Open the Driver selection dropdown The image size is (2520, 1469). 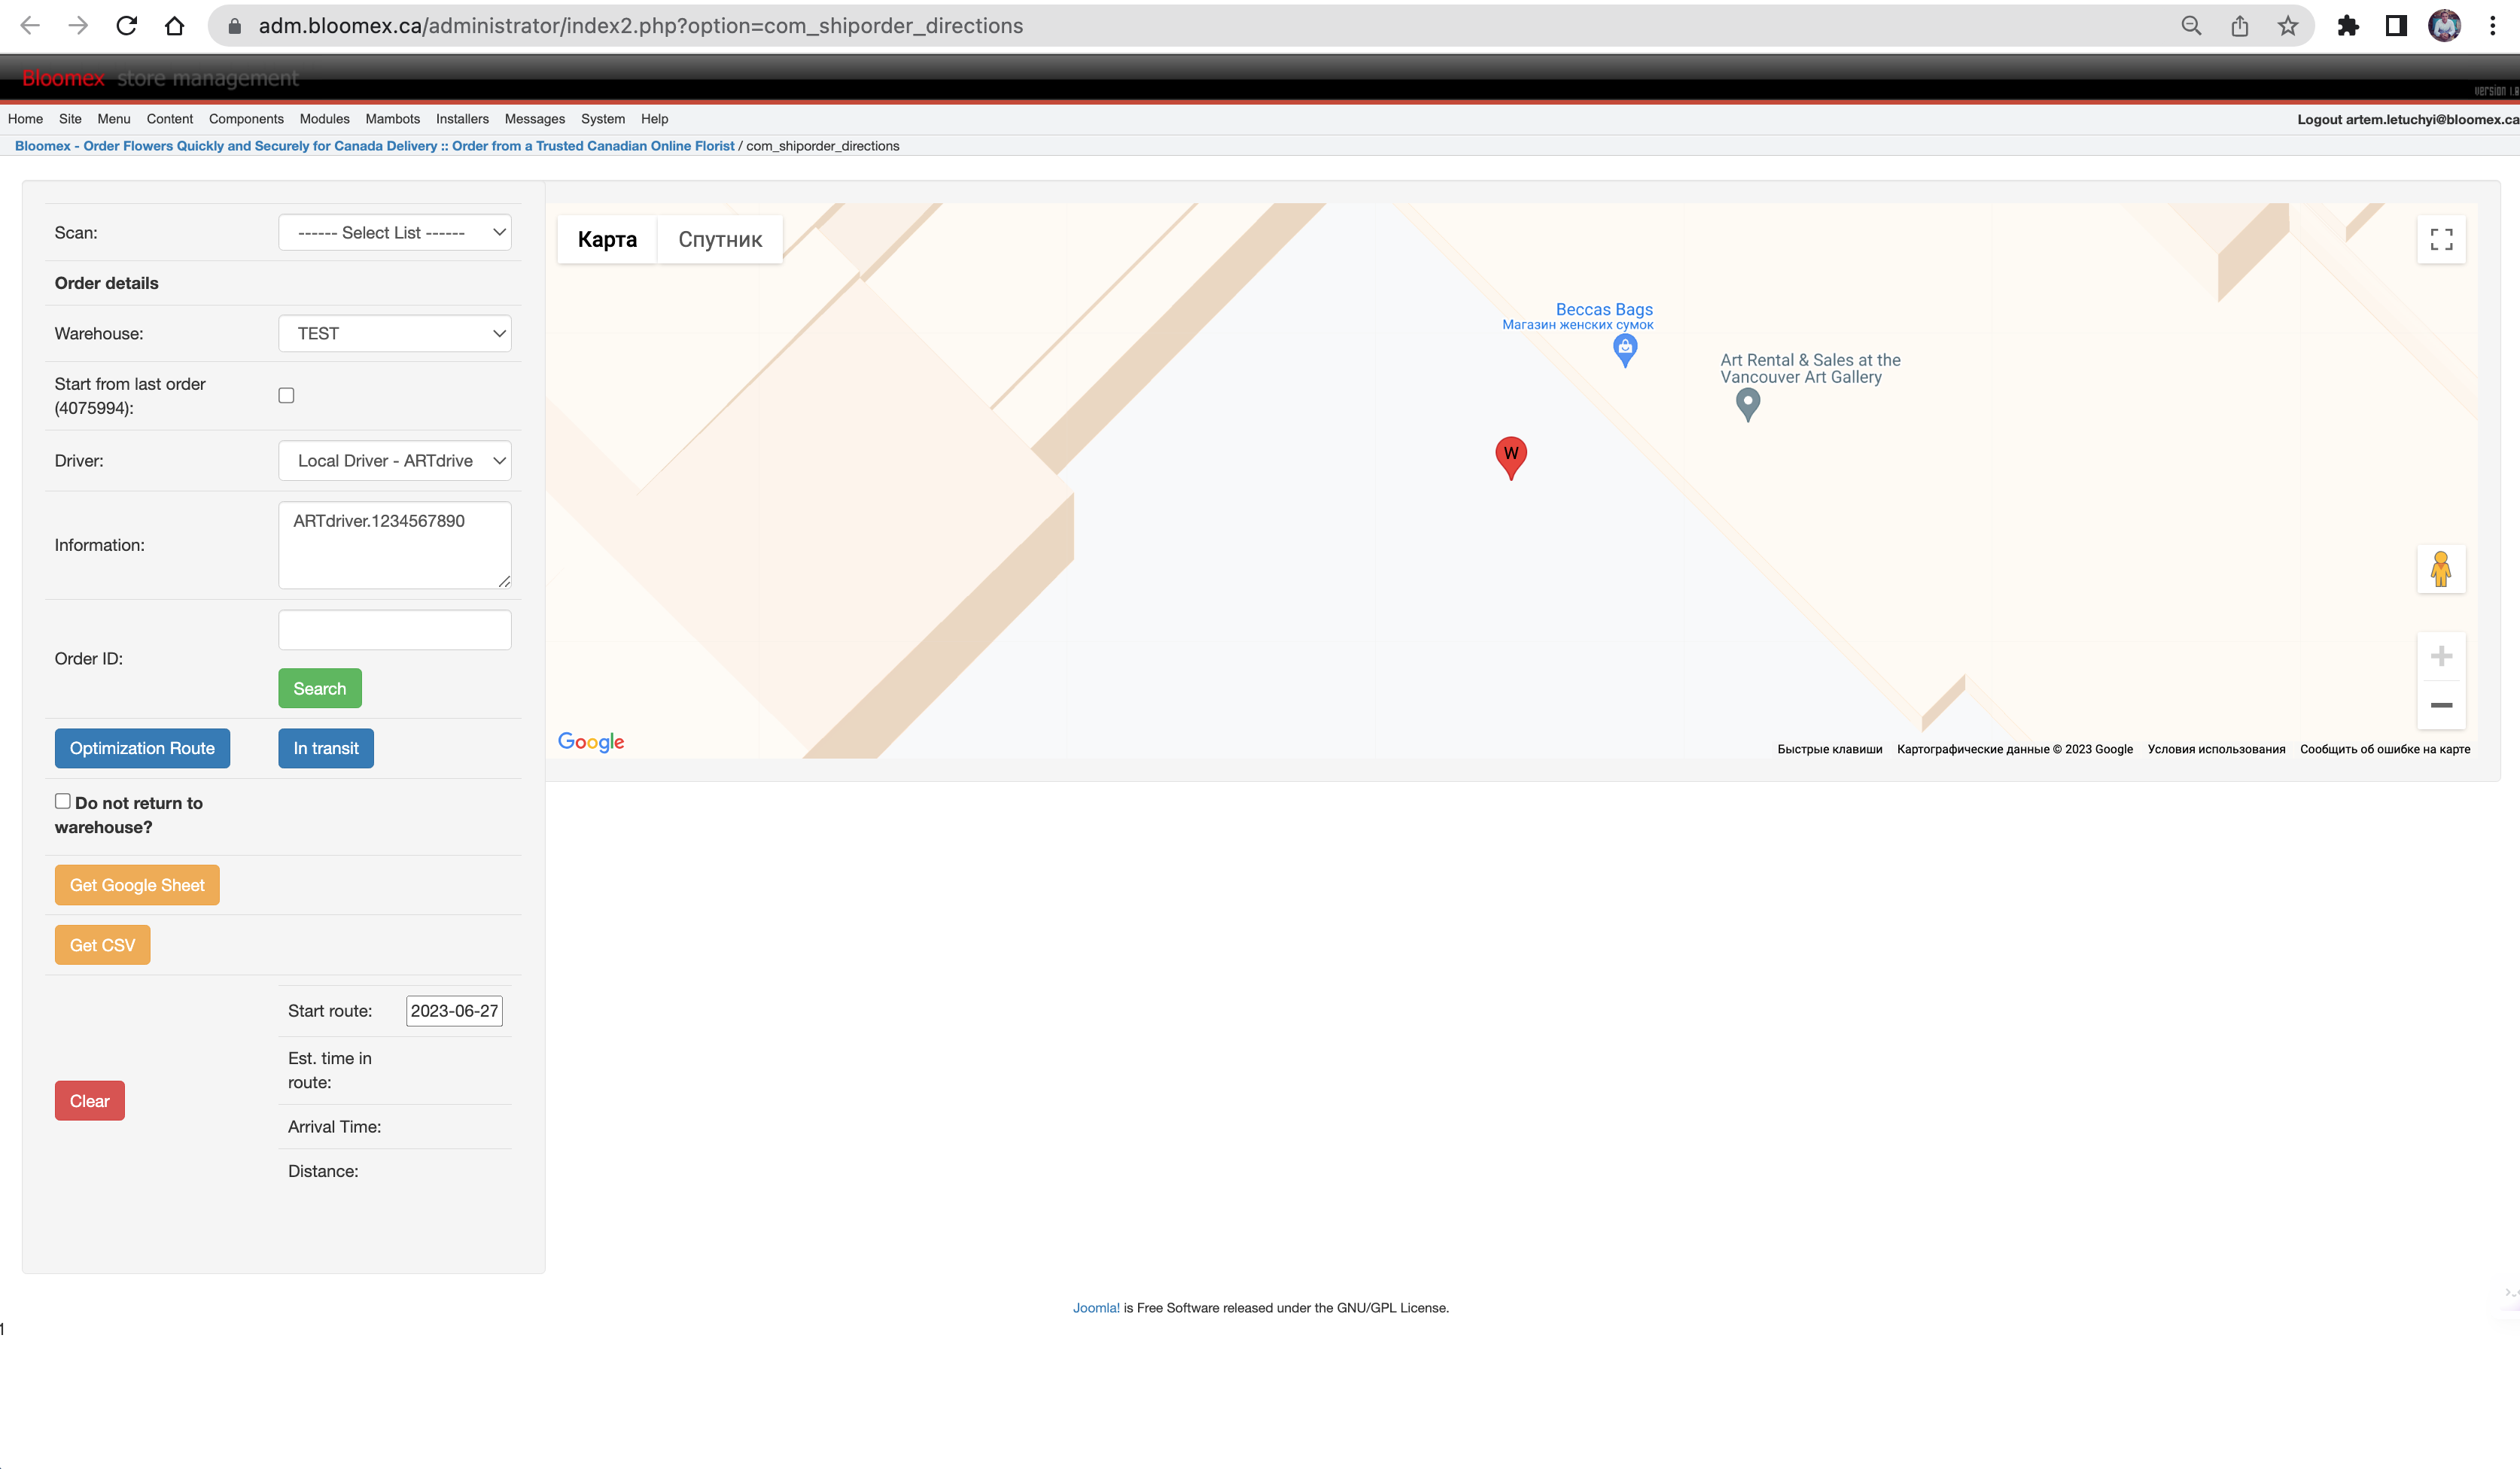(395, 461)
